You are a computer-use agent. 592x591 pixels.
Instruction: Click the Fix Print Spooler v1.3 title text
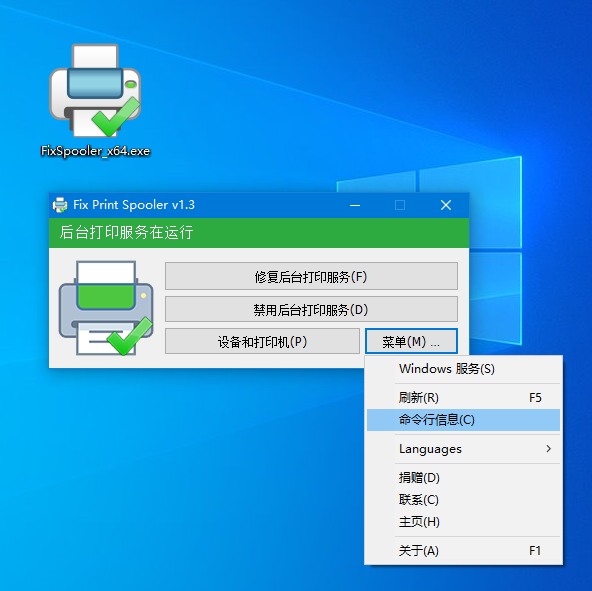134,205
